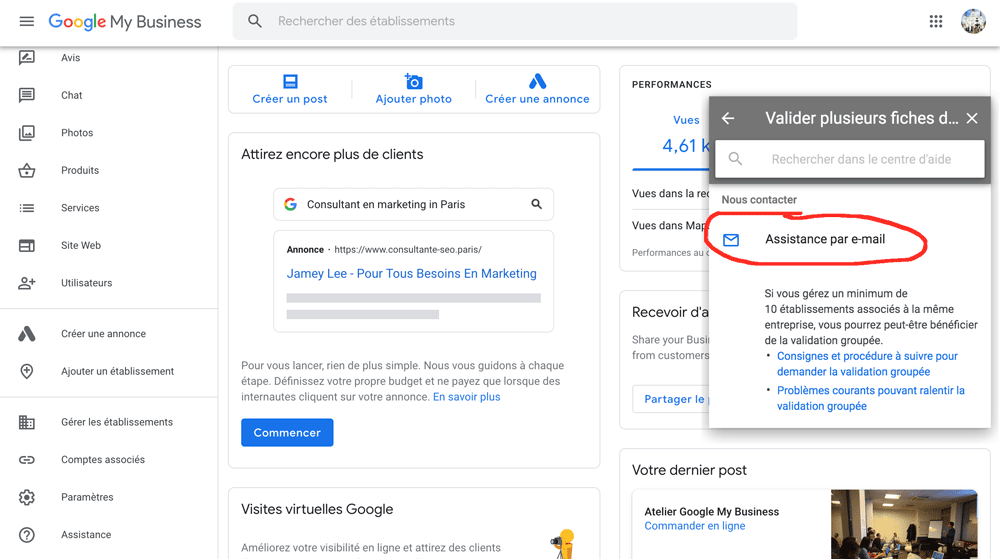Open Chat in the sidebar
The height and width of the screenshot is (559, 1000).
71,96
